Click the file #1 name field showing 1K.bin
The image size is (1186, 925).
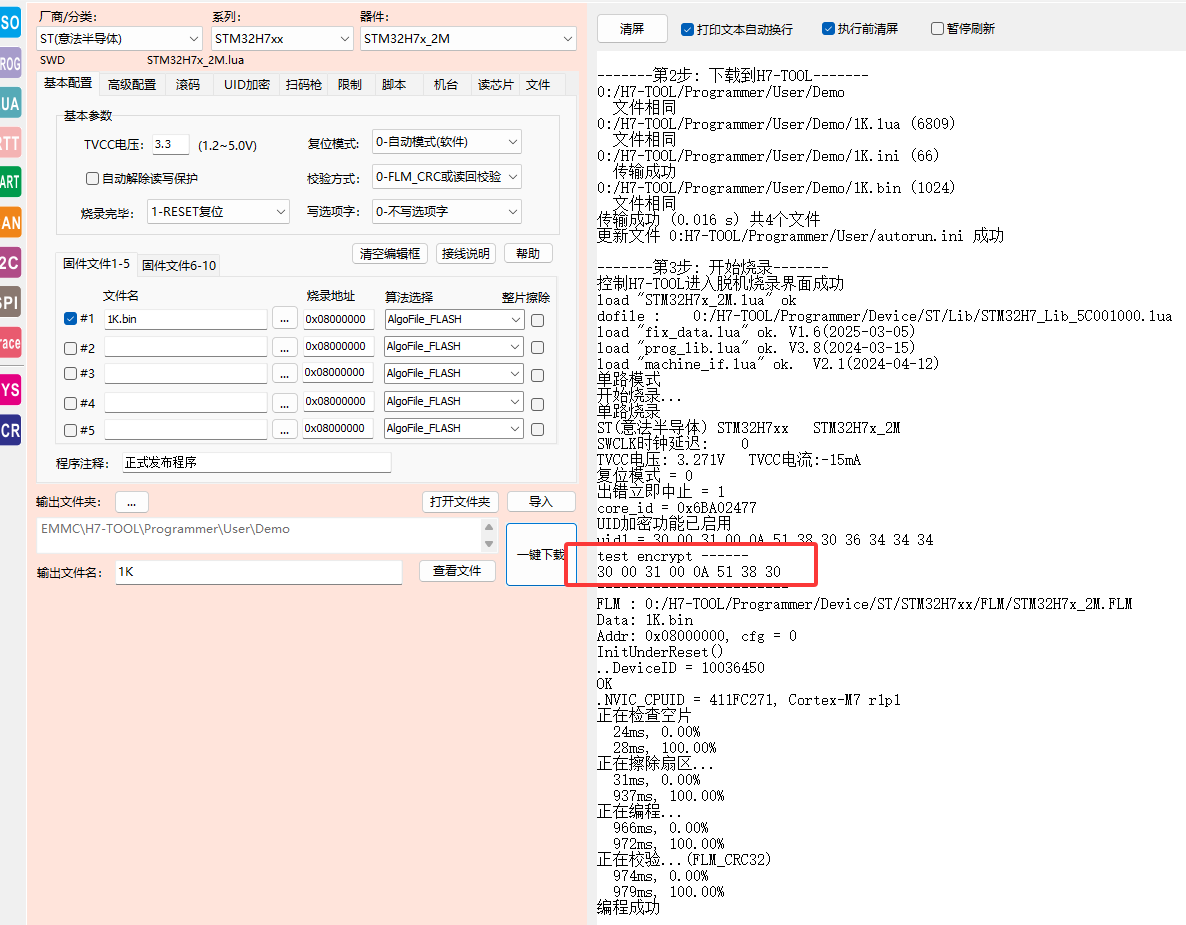(x=185, y=319)
